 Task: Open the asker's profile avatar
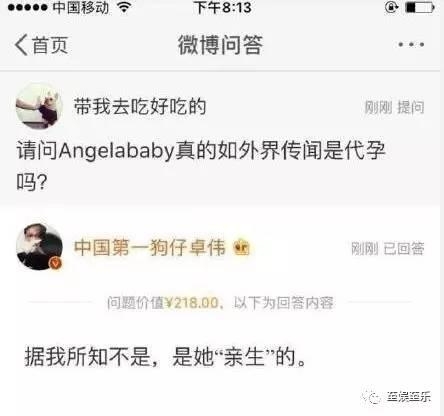click(x=39, y=107)
